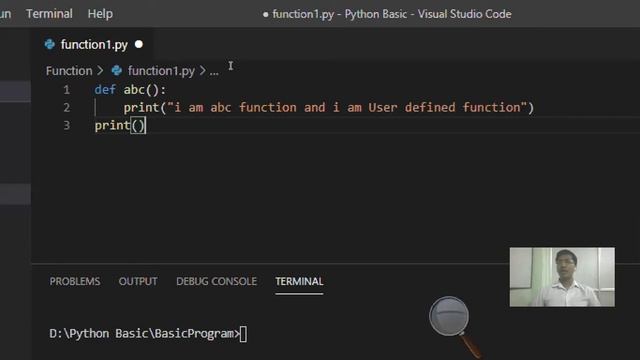Viewport: 640px width, 360px height.
Task: Click the breadcrumb ellipsis symbol entry
Action: (214, 72)
